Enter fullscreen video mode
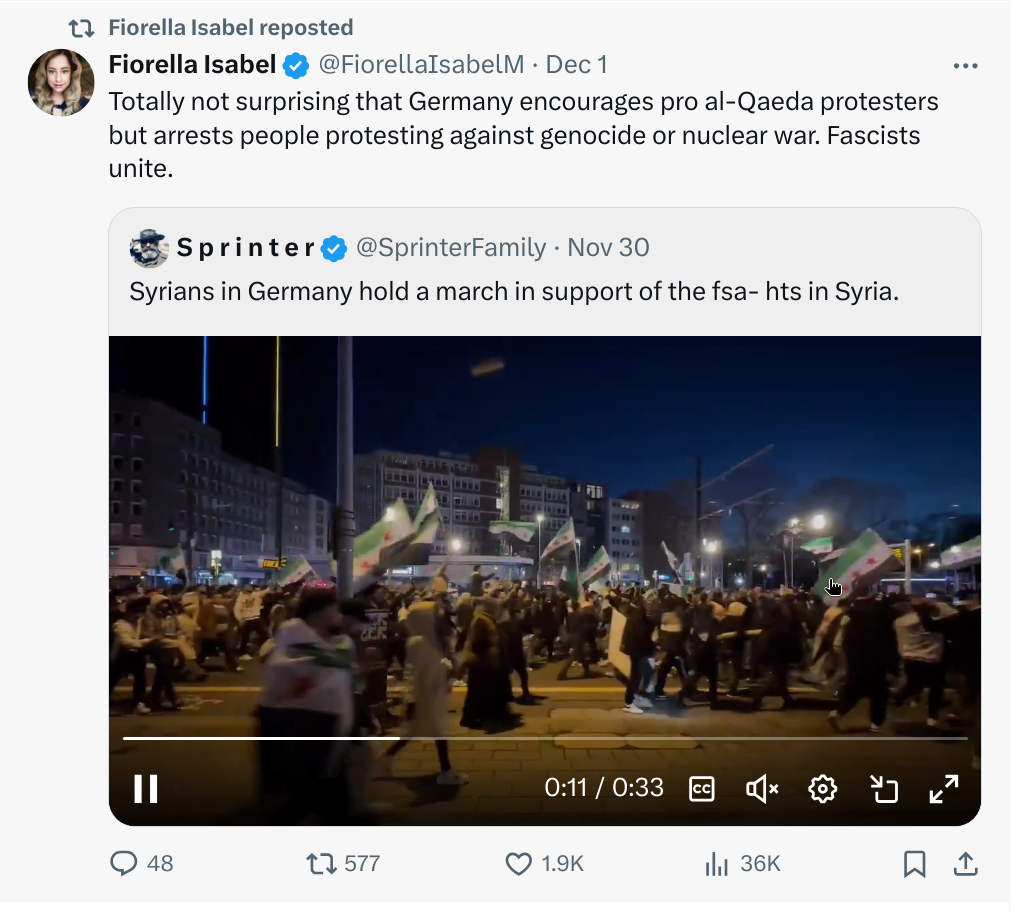 click(943, 789)
